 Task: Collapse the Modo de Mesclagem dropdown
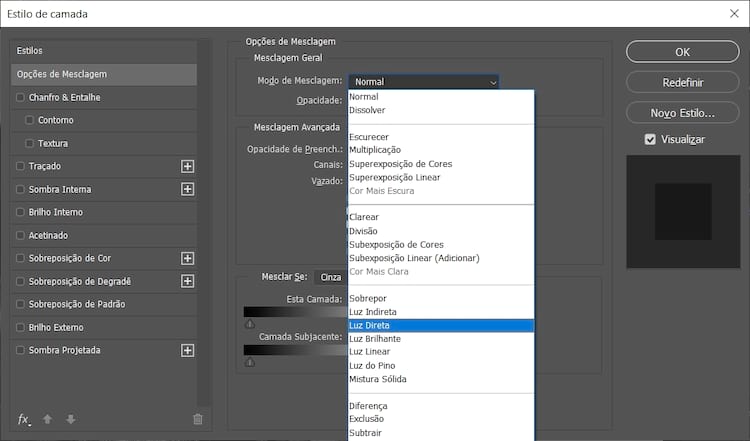pyautogui.click(x=424, y=82)
